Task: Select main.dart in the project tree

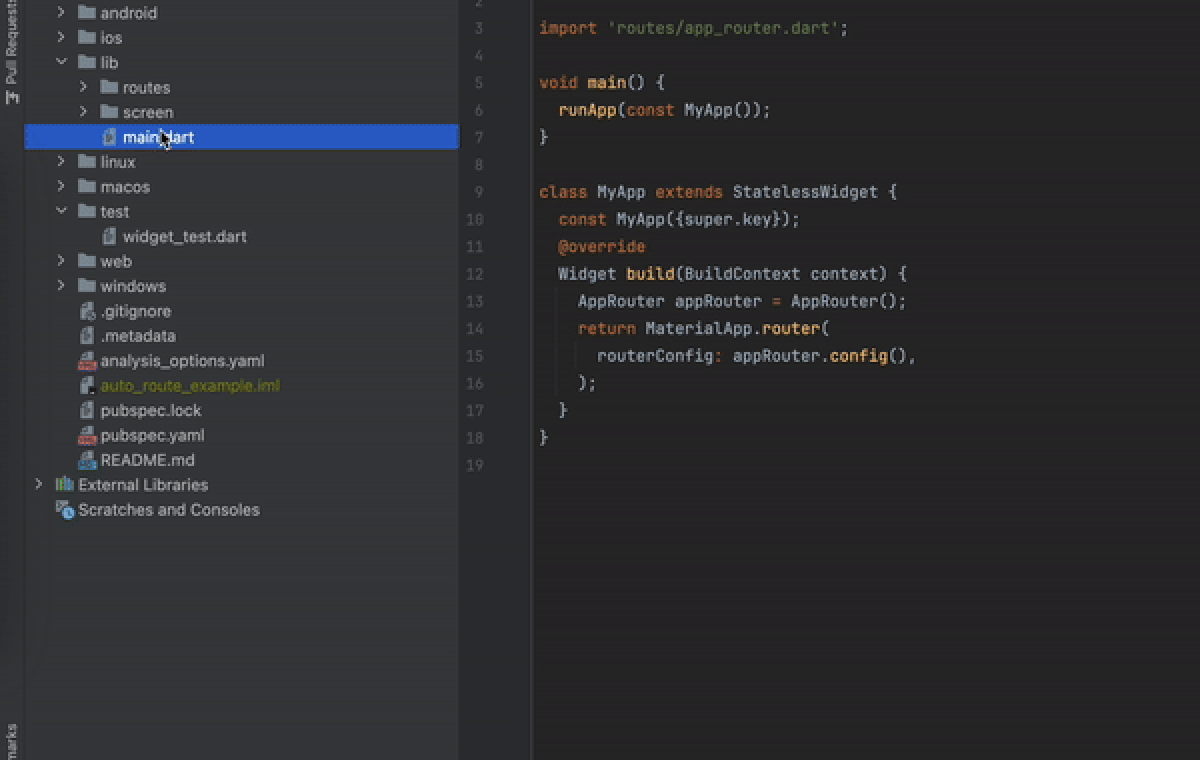Action: pos(241,137)
